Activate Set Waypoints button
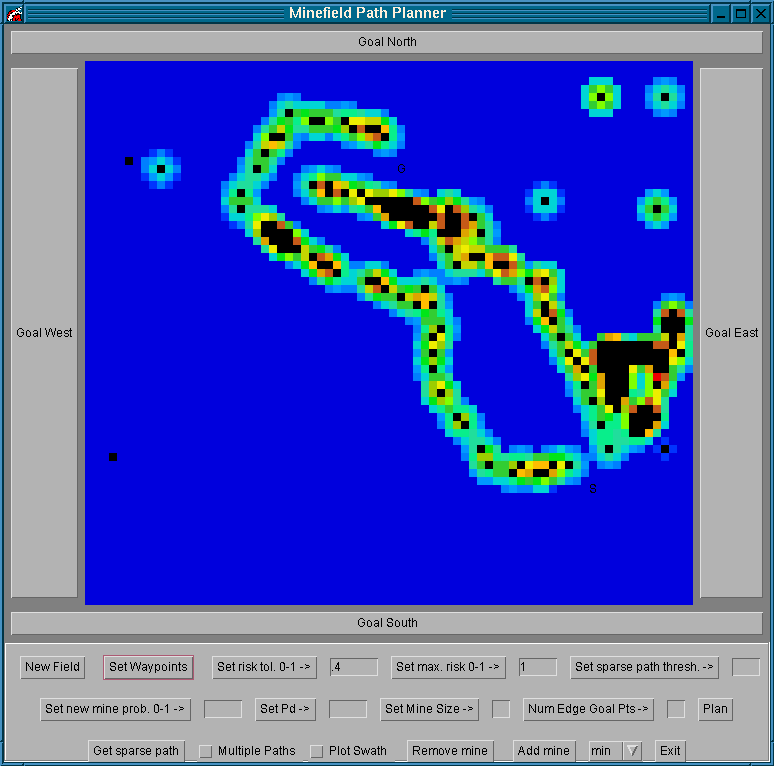Viewport: 774px width, 766px height. pos(148,667)
